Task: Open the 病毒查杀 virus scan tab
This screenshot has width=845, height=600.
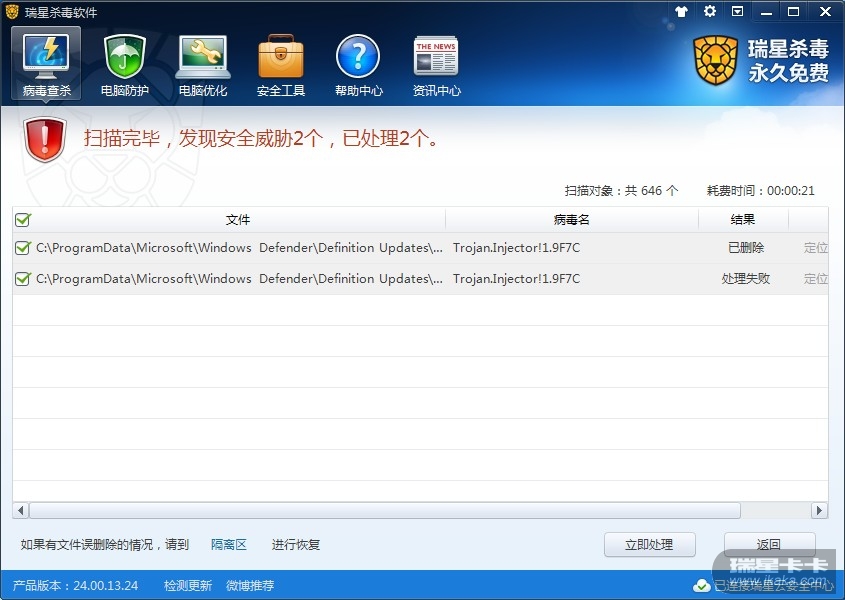Action: click(x=46, y=64)
